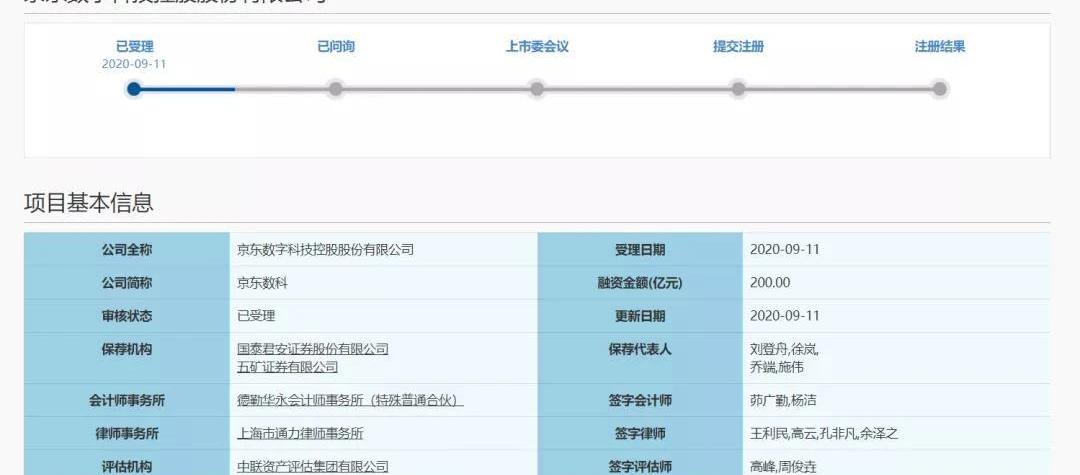The height and width of the screenshot is (475, 1080).
Task: Click the 公司全称 header cell
Action: (x=127, y=250)
